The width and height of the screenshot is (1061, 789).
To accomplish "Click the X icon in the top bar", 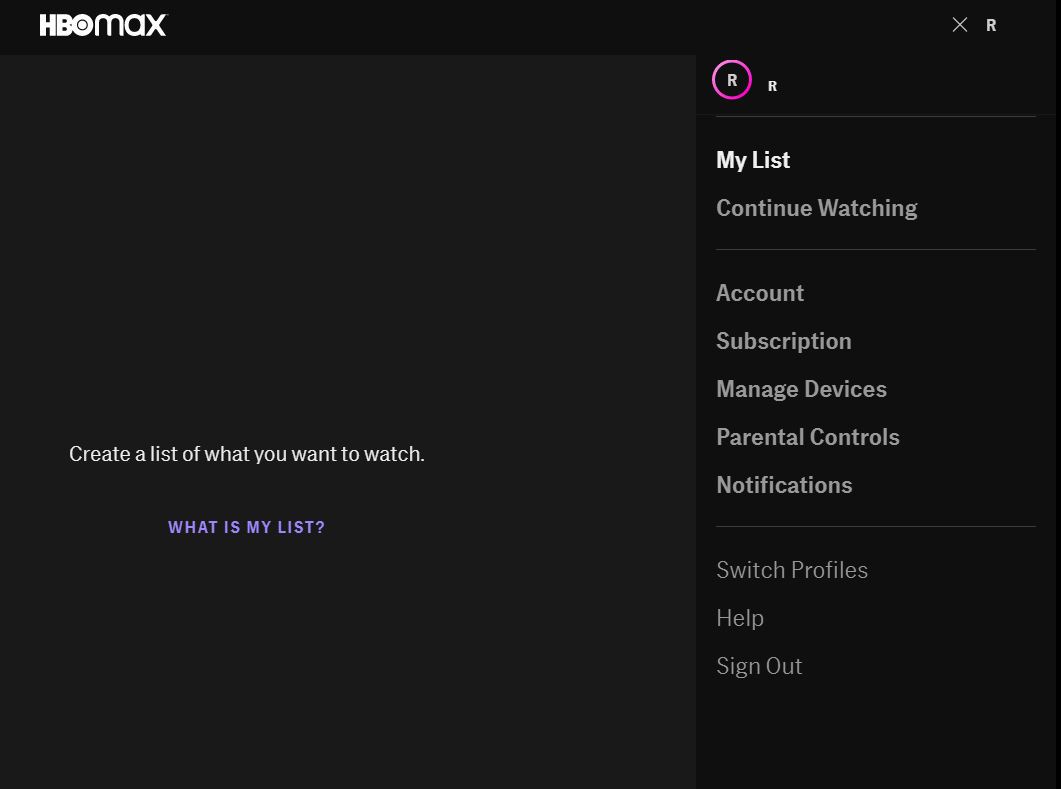I will tap(959, 24).
